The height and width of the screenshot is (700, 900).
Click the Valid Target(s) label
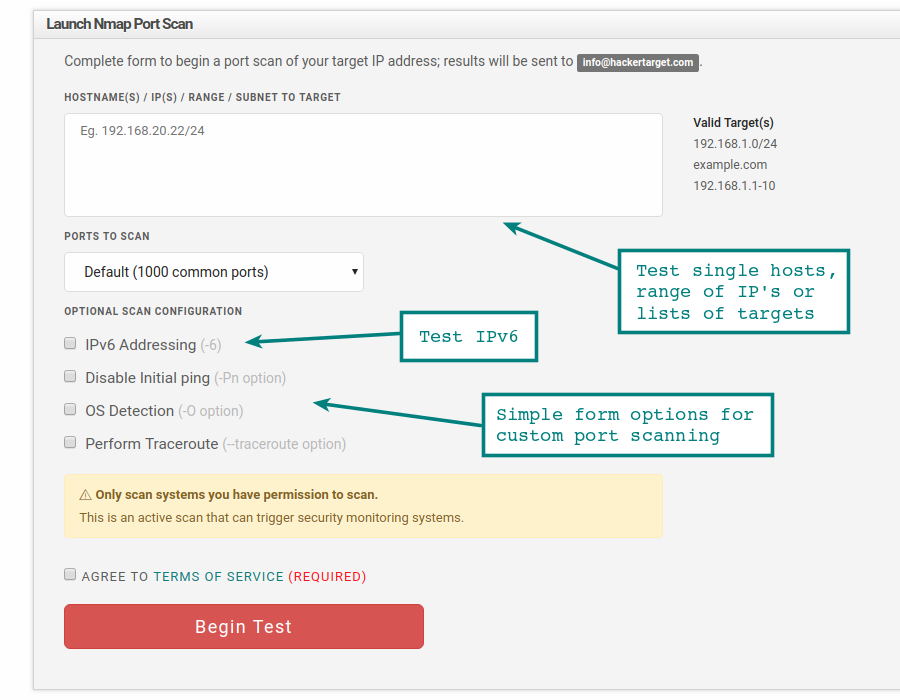pyautogui.click(x=734, y=123)
